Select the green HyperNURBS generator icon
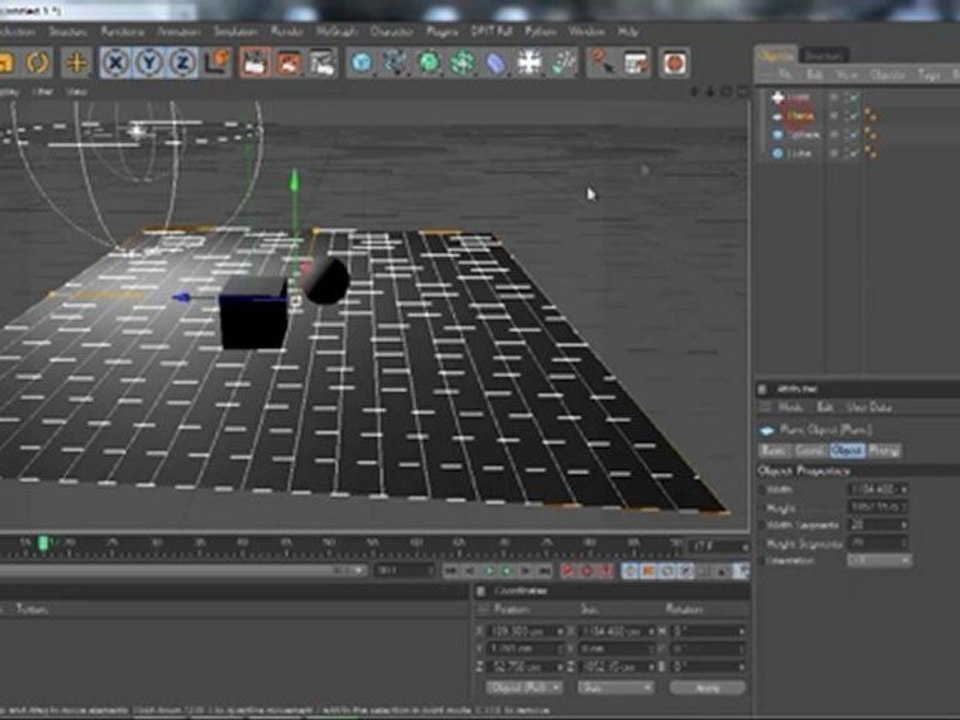The image size is (960, 720). pos(429,62)
